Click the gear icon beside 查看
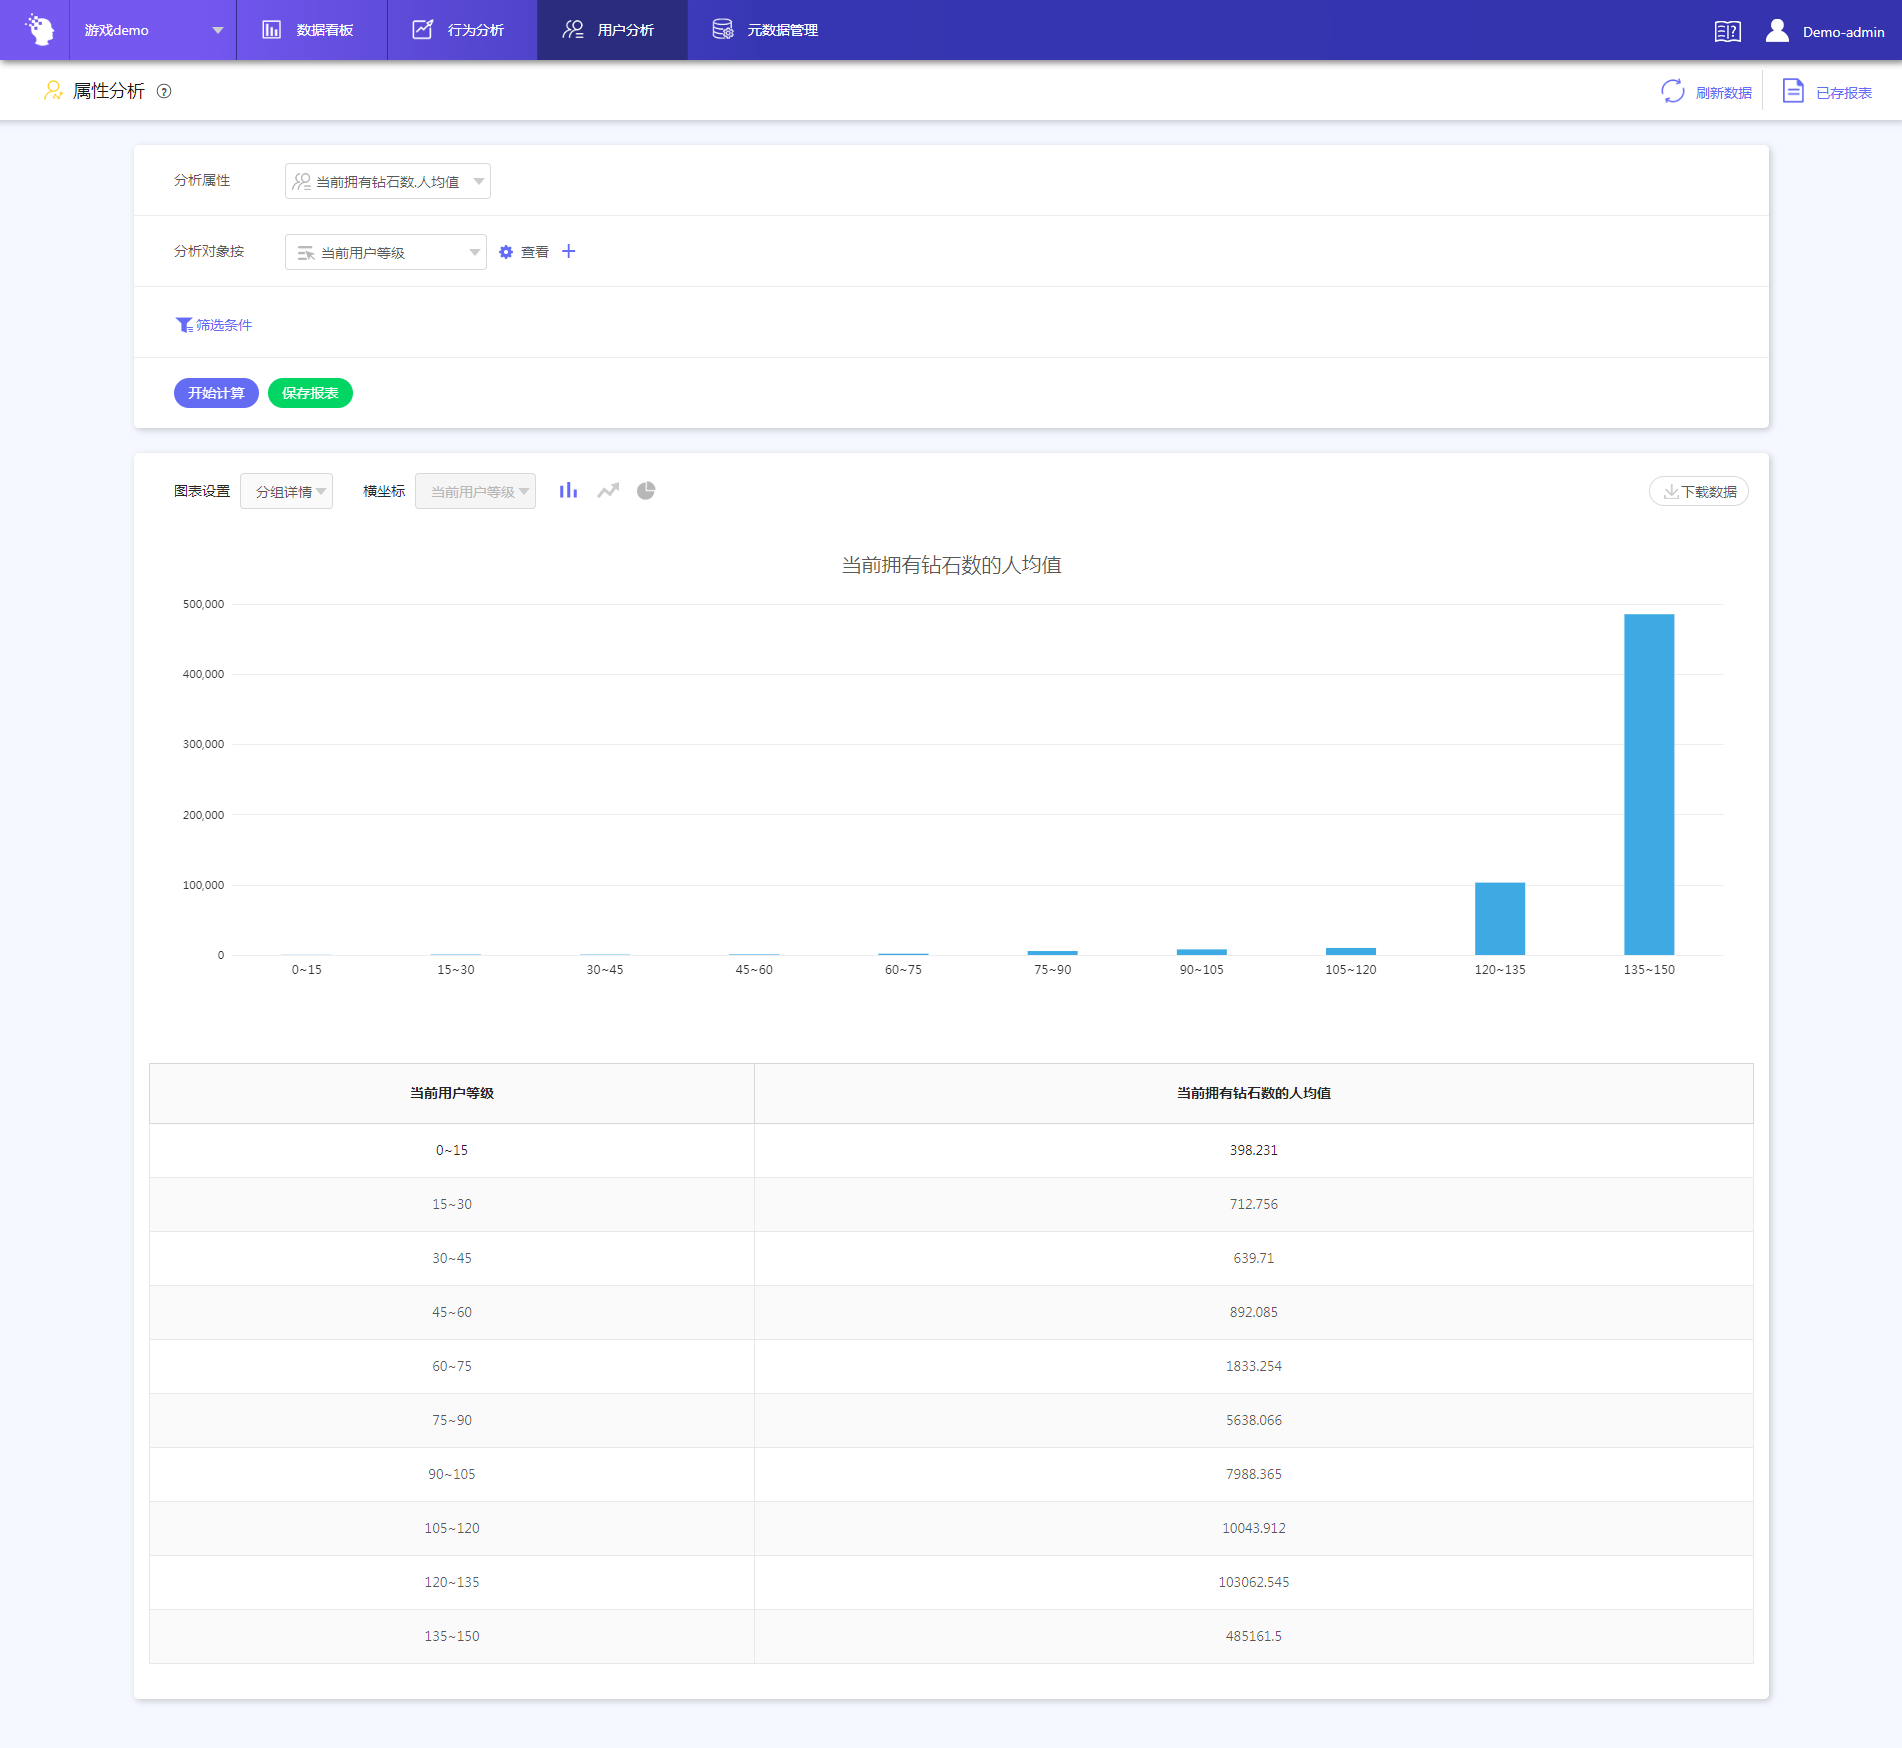Screen dimensions: 1902x1748 (x=506, y=252)
